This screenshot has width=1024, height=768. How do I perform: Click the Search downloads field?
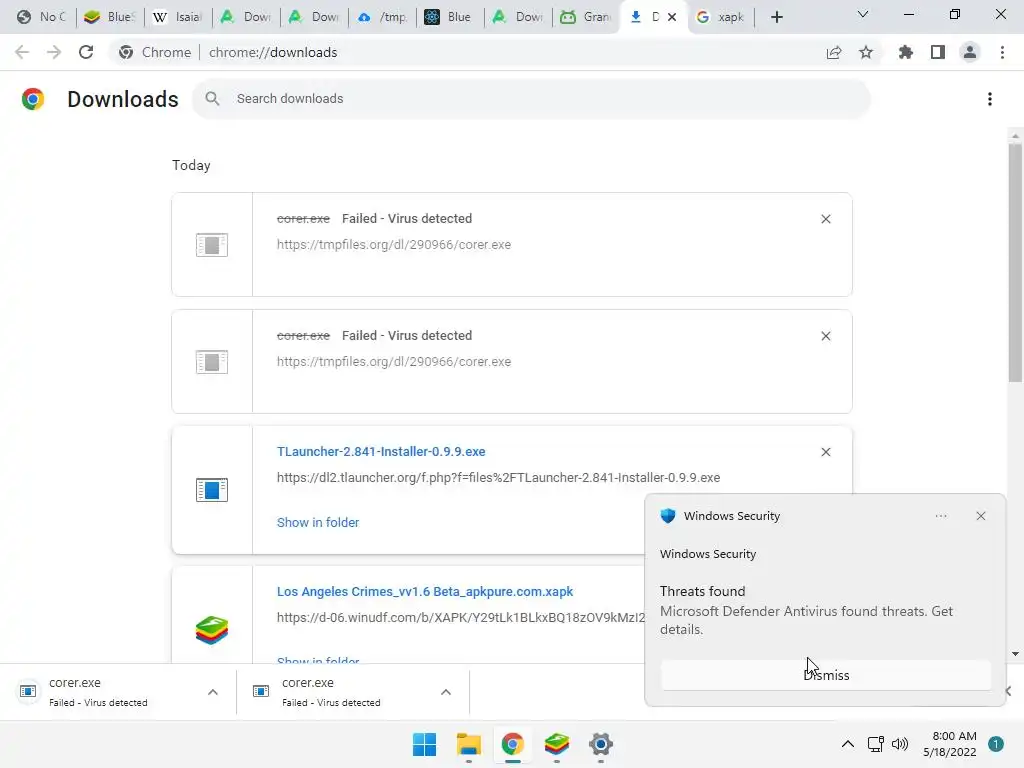532,99
